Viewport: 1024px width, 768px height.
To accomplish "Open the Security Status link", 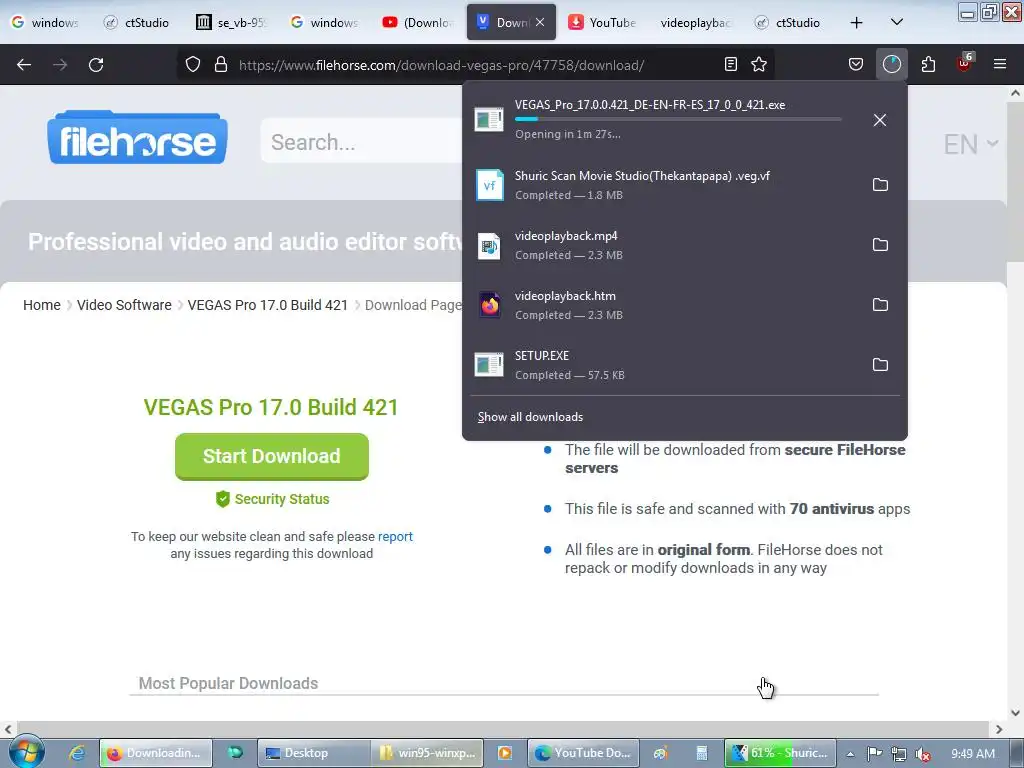I will pos(272,499).
